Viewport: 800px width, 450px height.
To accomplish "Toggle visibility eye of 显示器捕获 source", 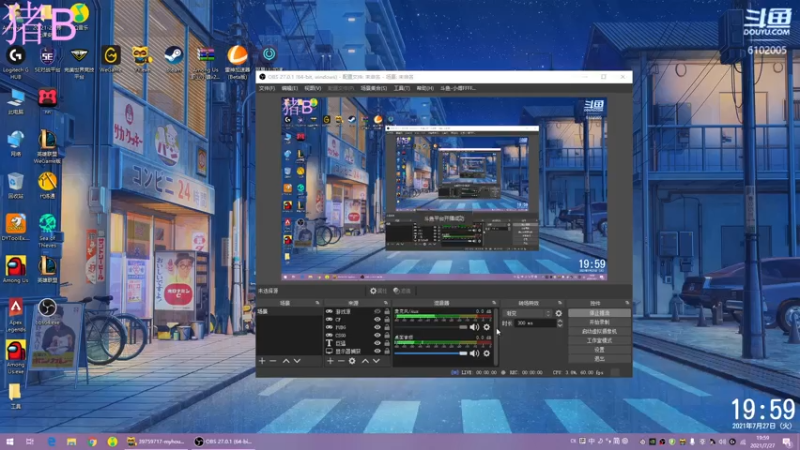I will tap(378, 351).
